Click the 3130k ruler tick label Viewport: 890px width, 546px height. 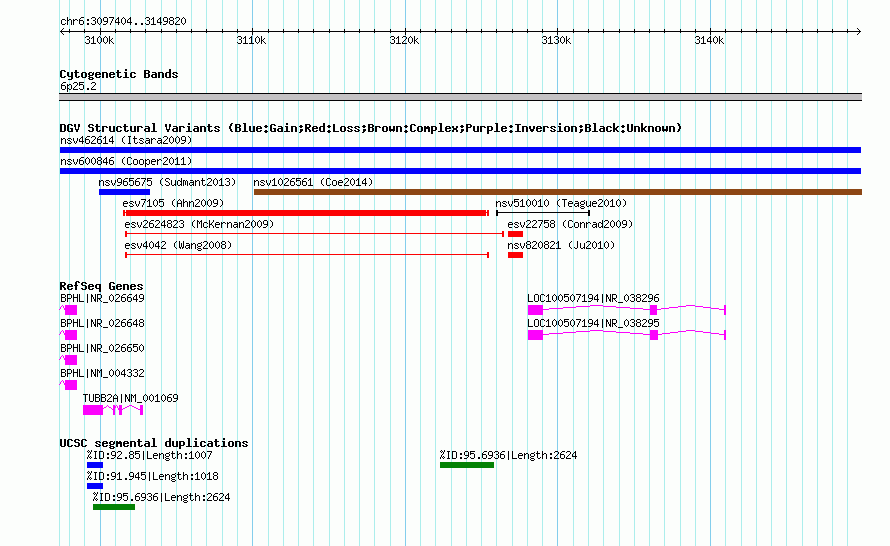click(x=556, y=40)
